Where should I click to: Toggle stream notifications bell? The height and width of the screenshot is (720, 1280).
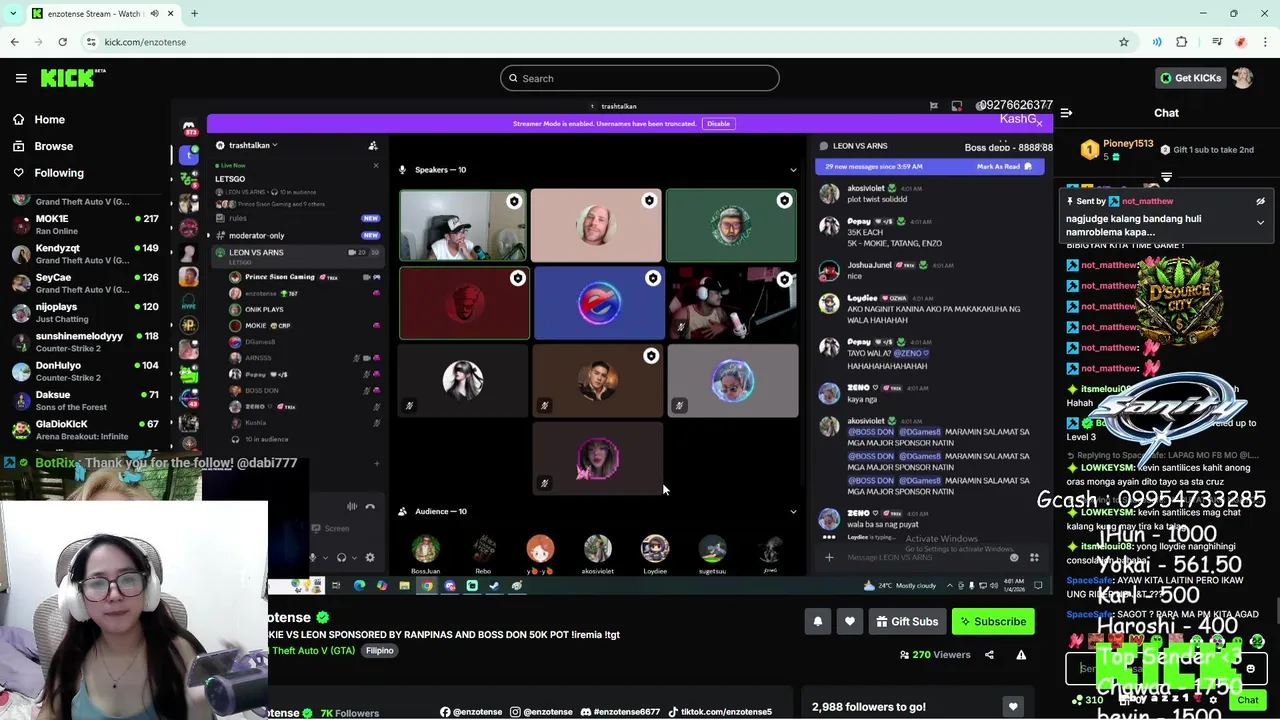tap(817, 622)
